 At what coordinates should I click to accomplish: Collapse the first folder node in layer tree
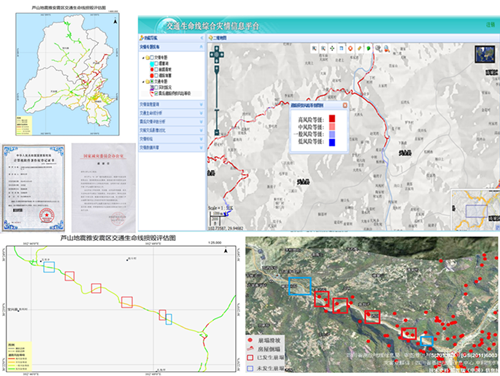click(x=144, y=58)
